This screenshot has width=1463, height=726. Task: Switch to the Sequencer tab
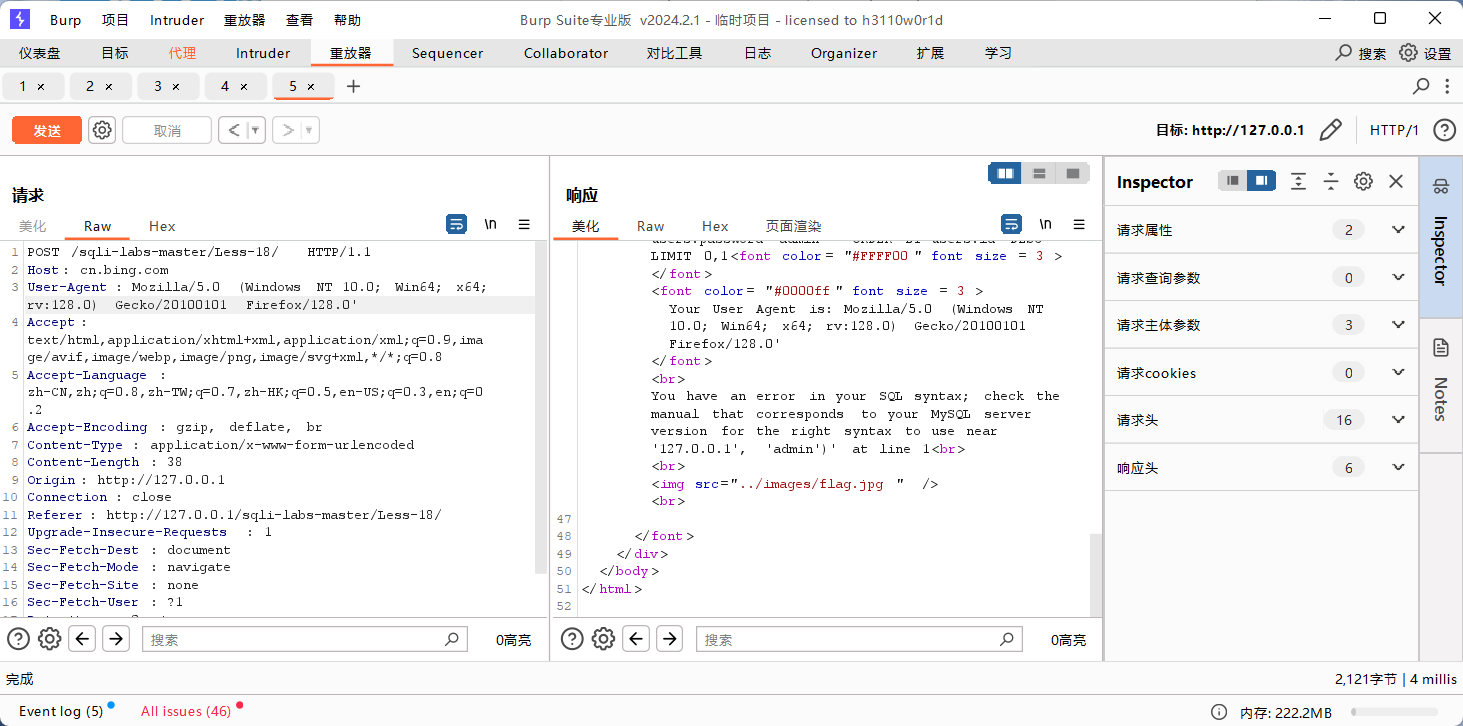(x=447, y=53)
